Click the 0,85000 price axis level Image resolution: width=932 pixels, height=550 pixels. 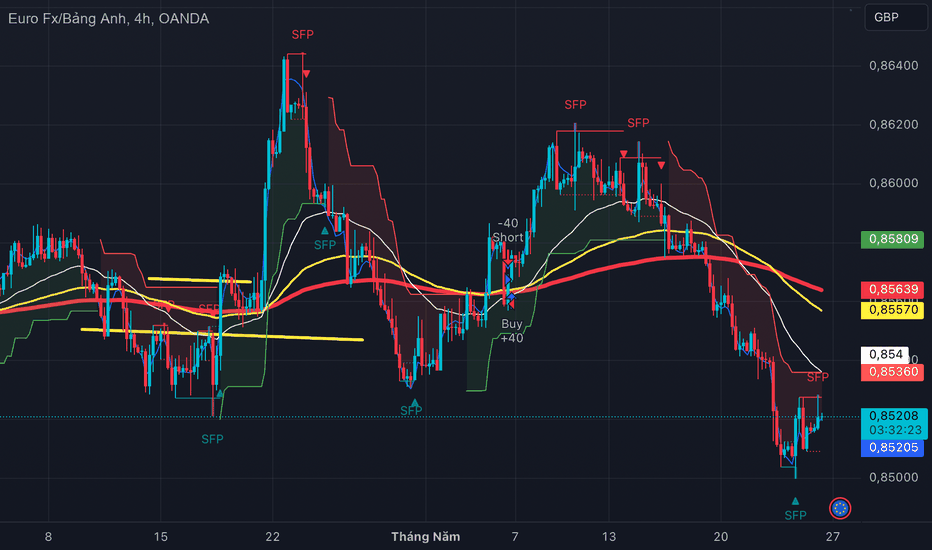893,477
